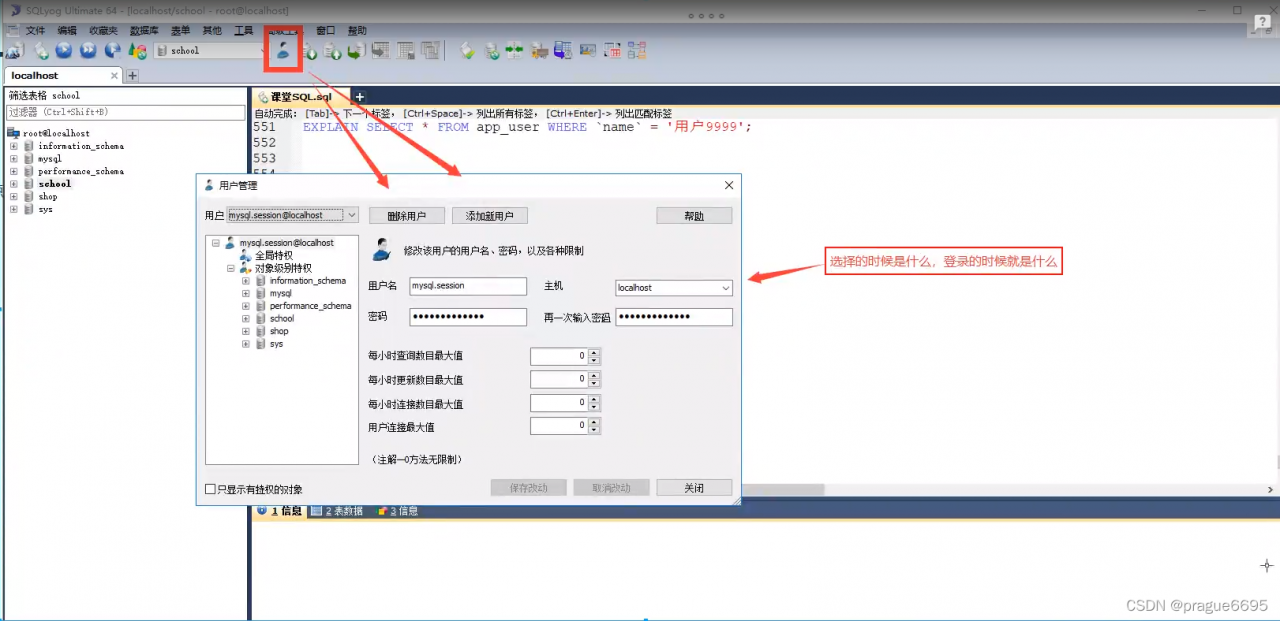Viewport: 1280px width, 621px height.
Task: Click the picture-like visual data toolbar icon
Action: [587, 51]
